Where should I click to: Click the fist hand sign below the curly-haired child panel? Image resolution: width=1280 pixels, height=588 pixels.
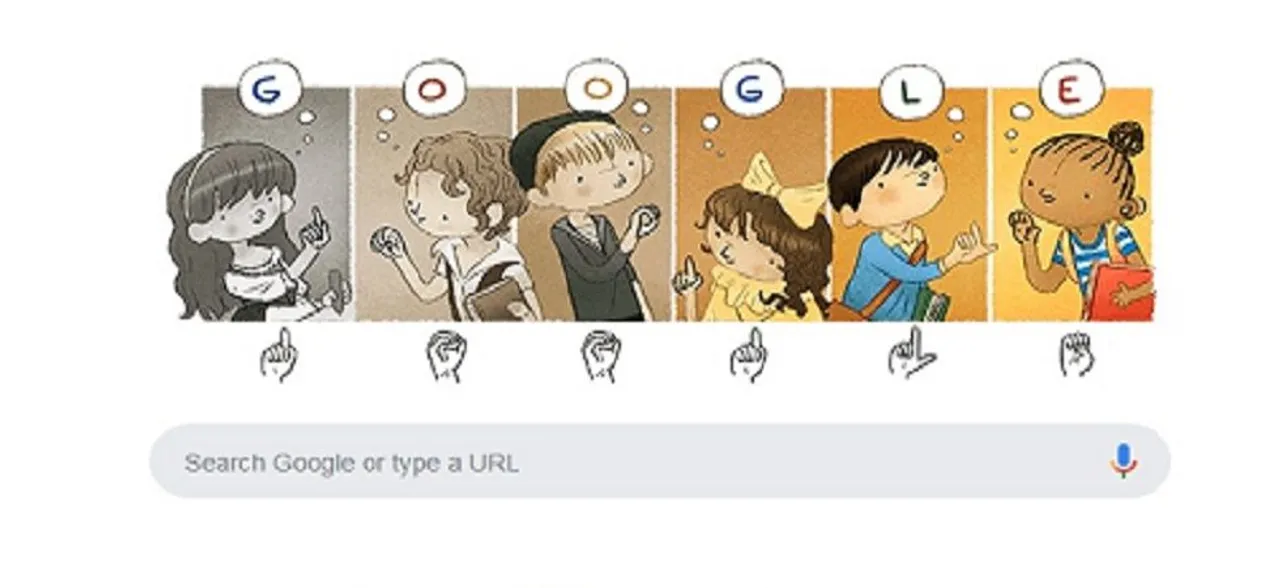pyautogui.click(x=445, y=356)
